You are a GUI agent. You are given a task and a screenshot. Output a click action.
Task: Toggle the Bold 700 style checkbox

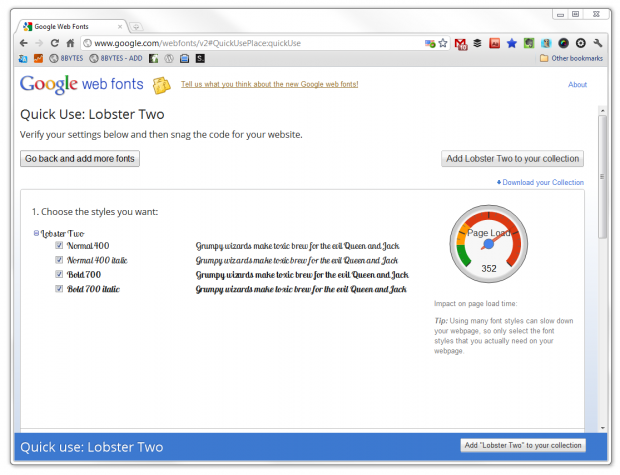[x=59, y=274]
